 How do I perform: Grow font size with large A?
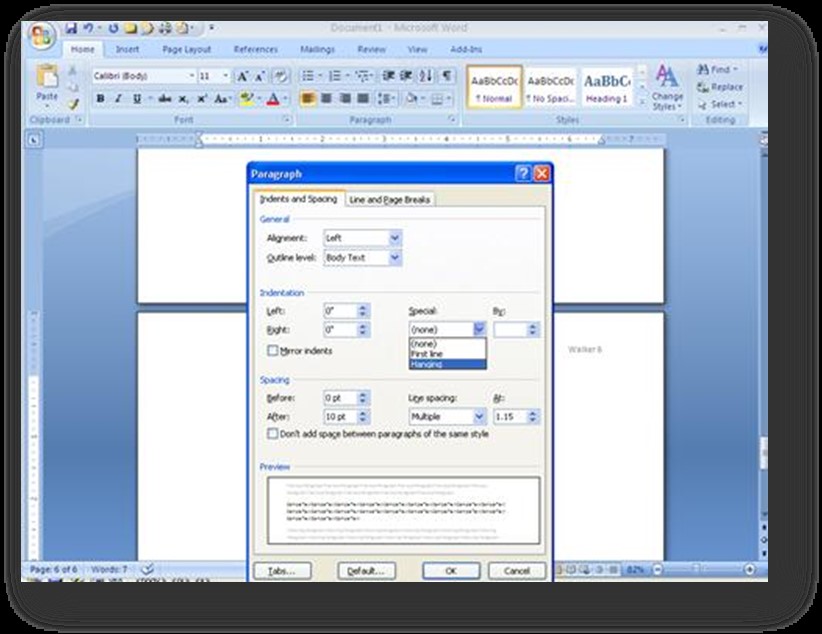point(243,77)
